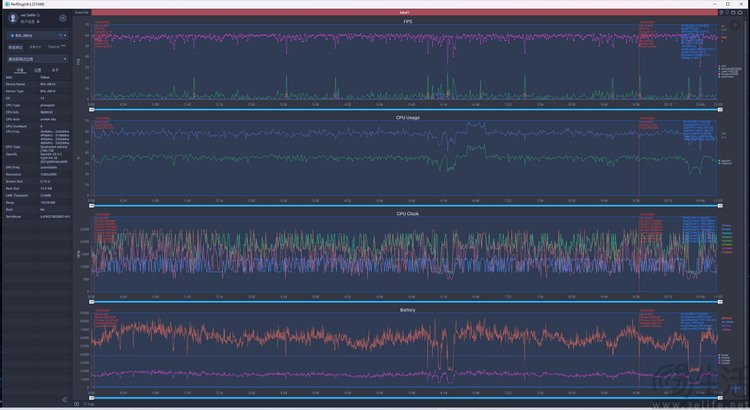
Task: Switch to the third tab in info panel
Action: 55,70
